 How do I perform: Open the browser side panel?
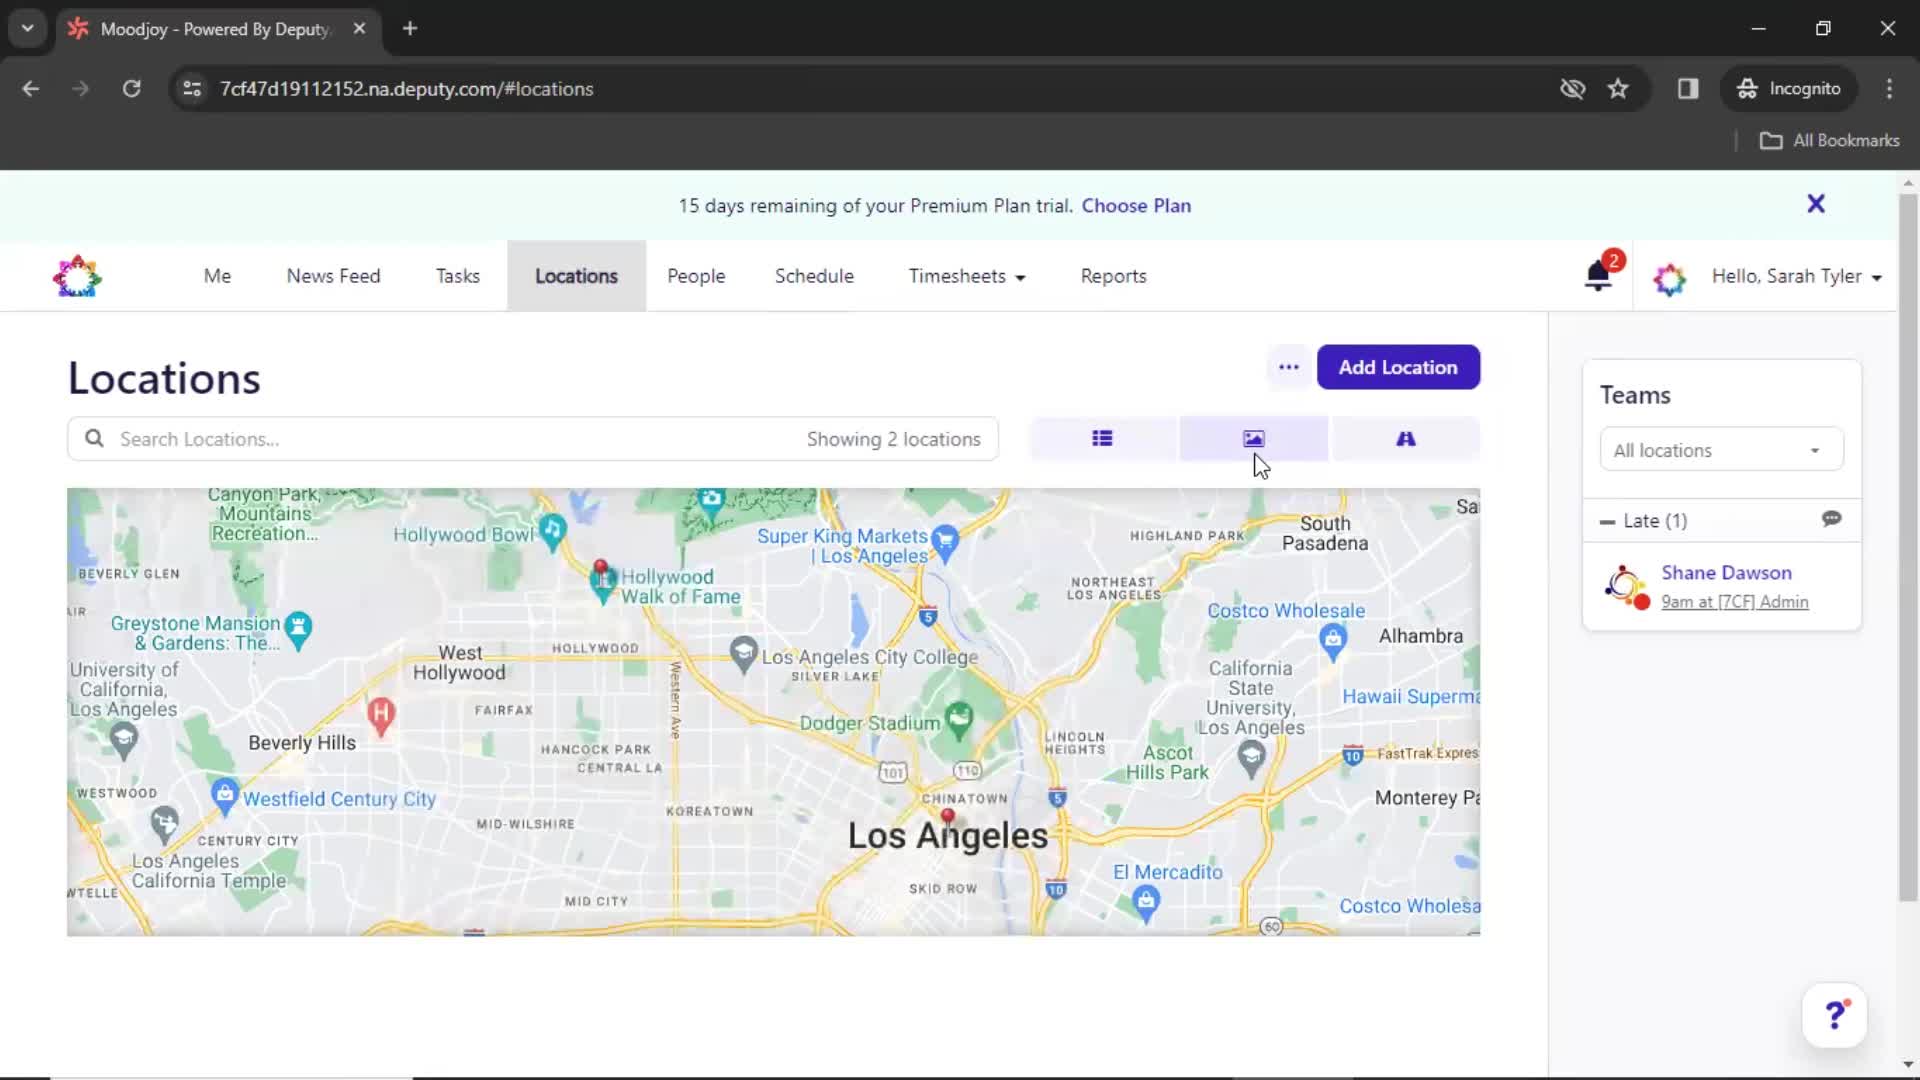tap(1688, 88)
